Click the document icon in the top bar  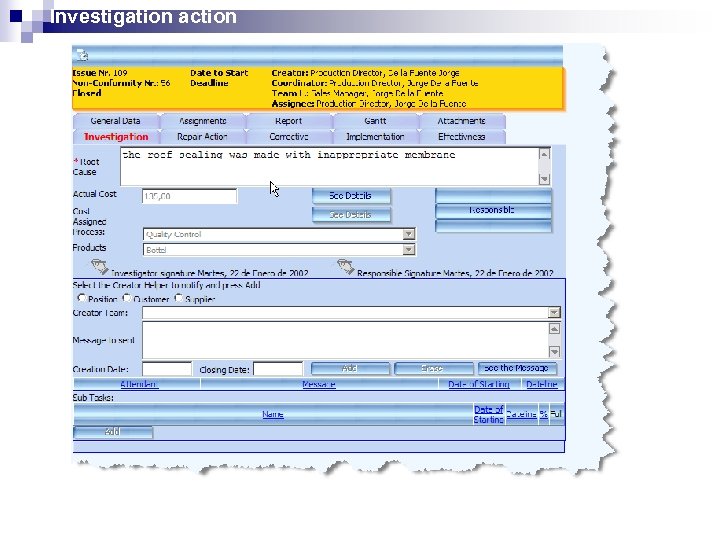82,55
